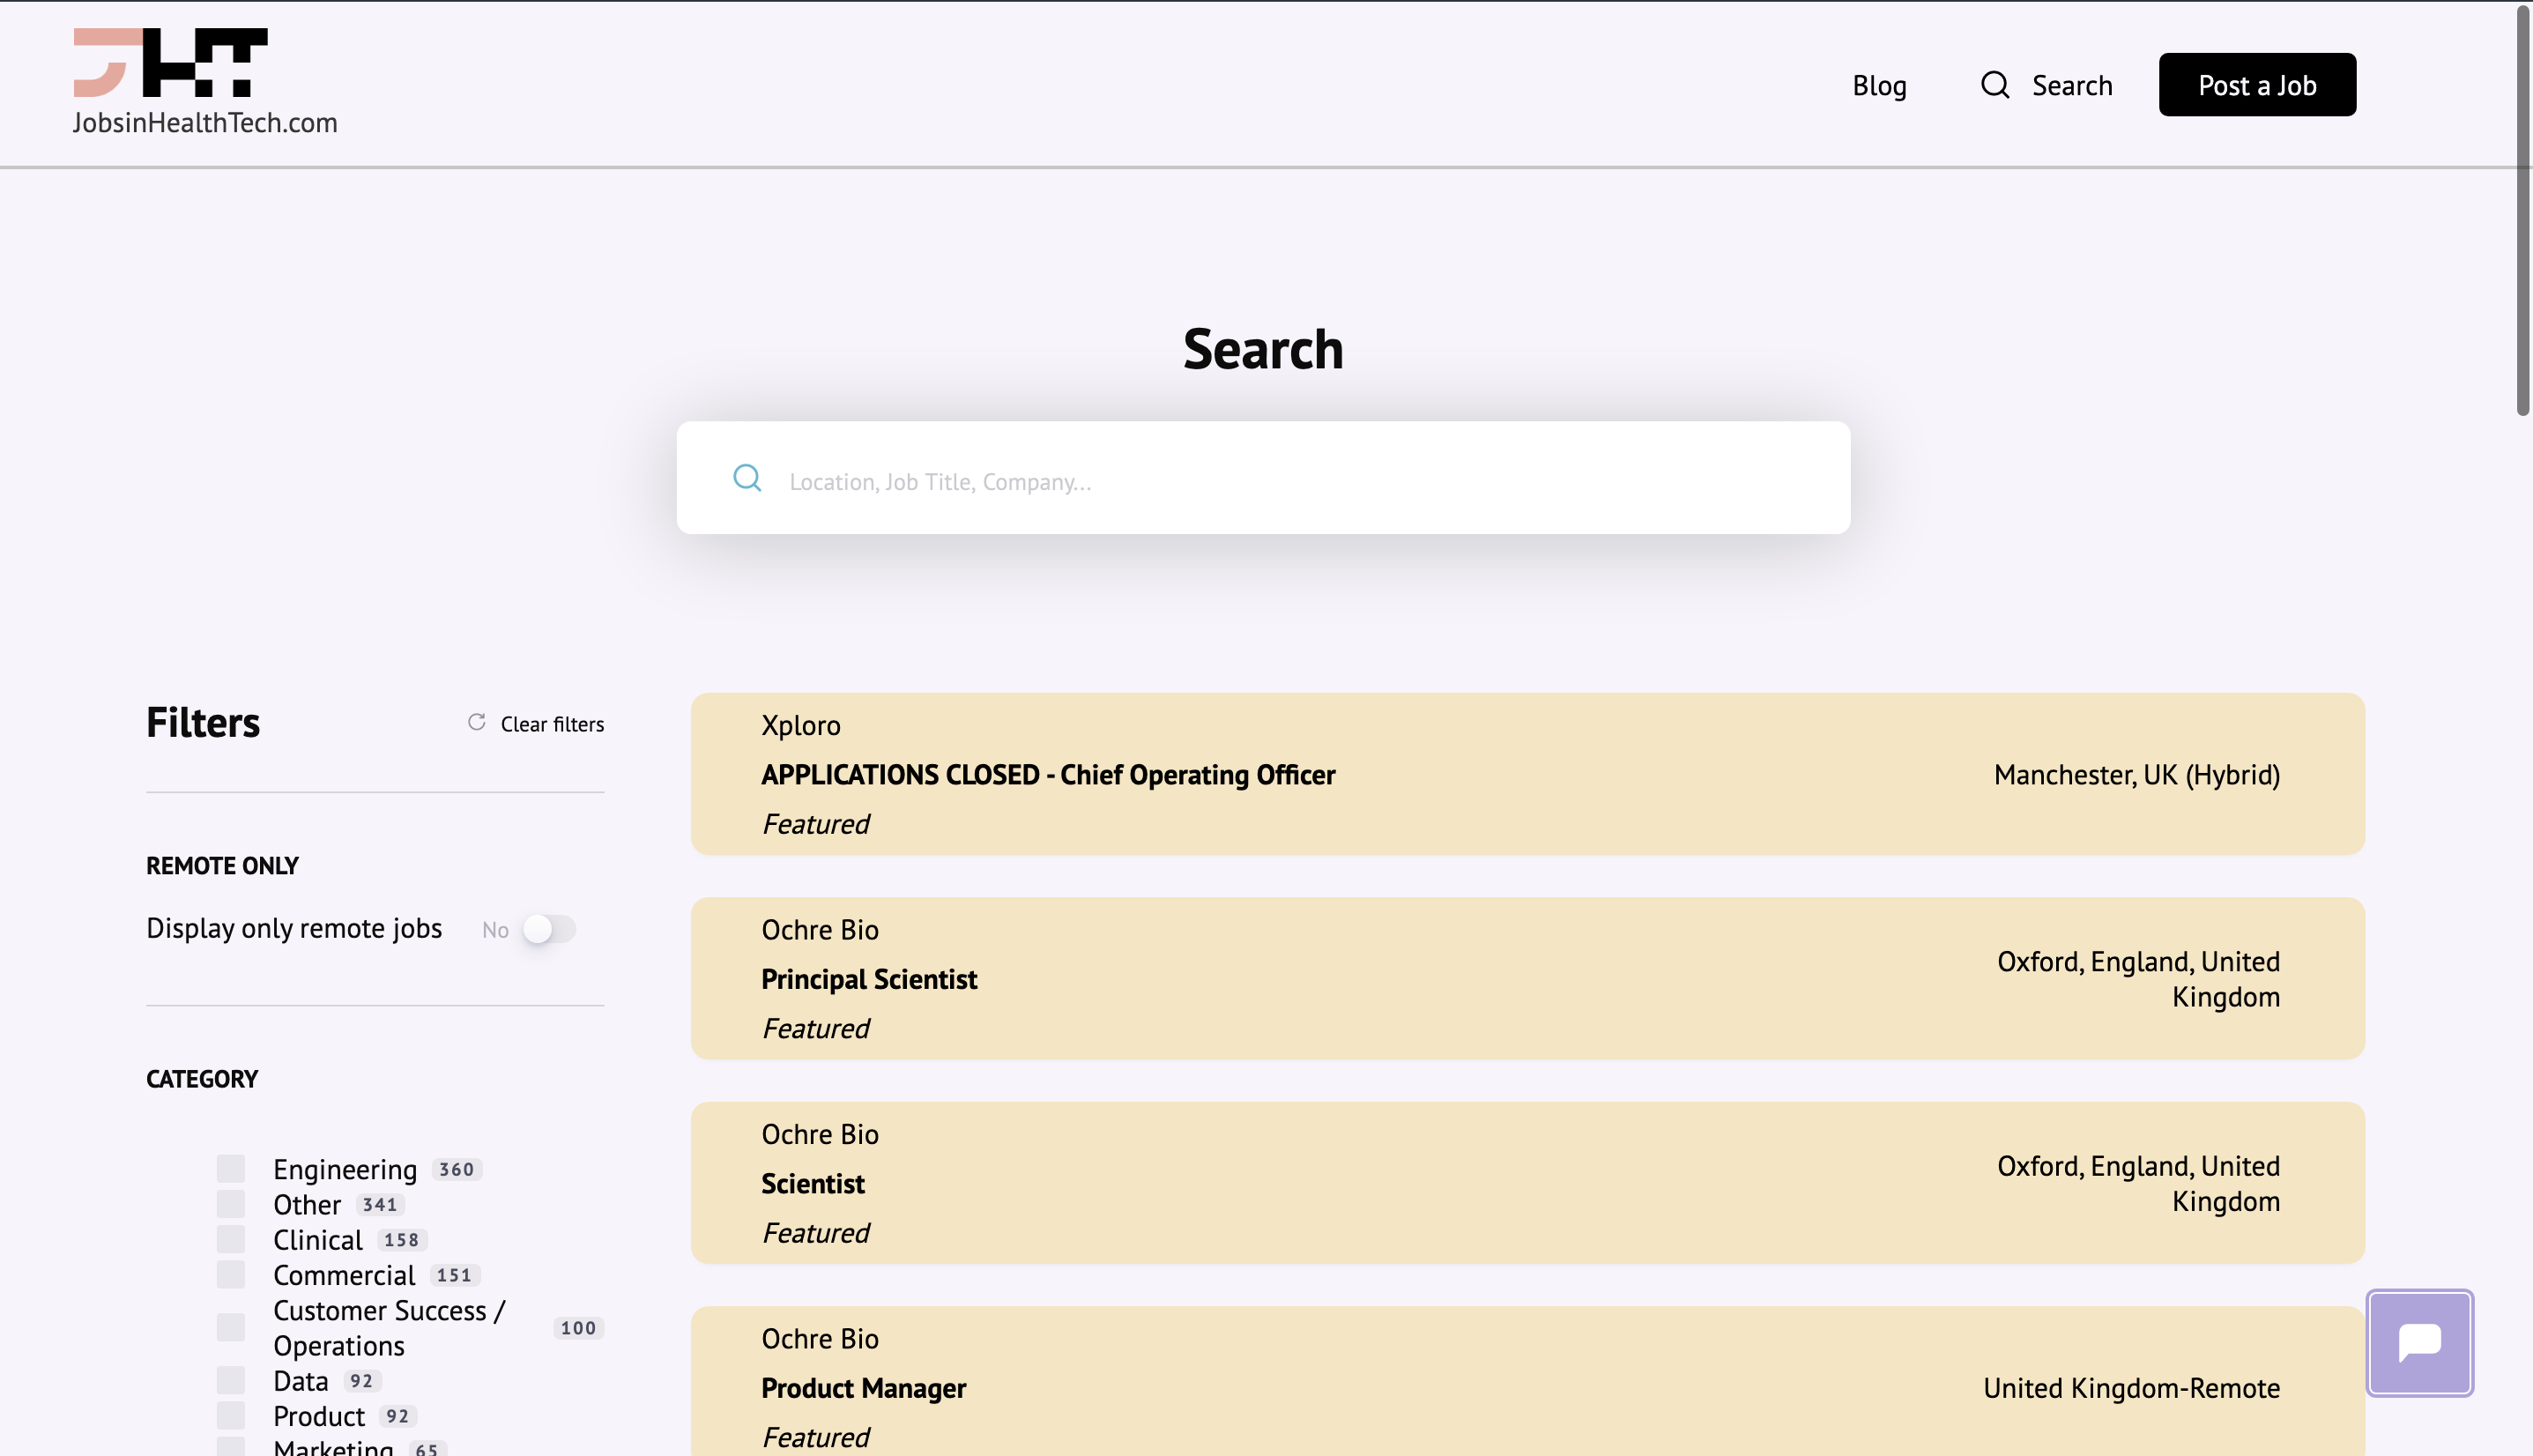The width and height of the screenshot is (2533, 1456).
Task: Select Search in the top navigation
Action: (2071, 85)
